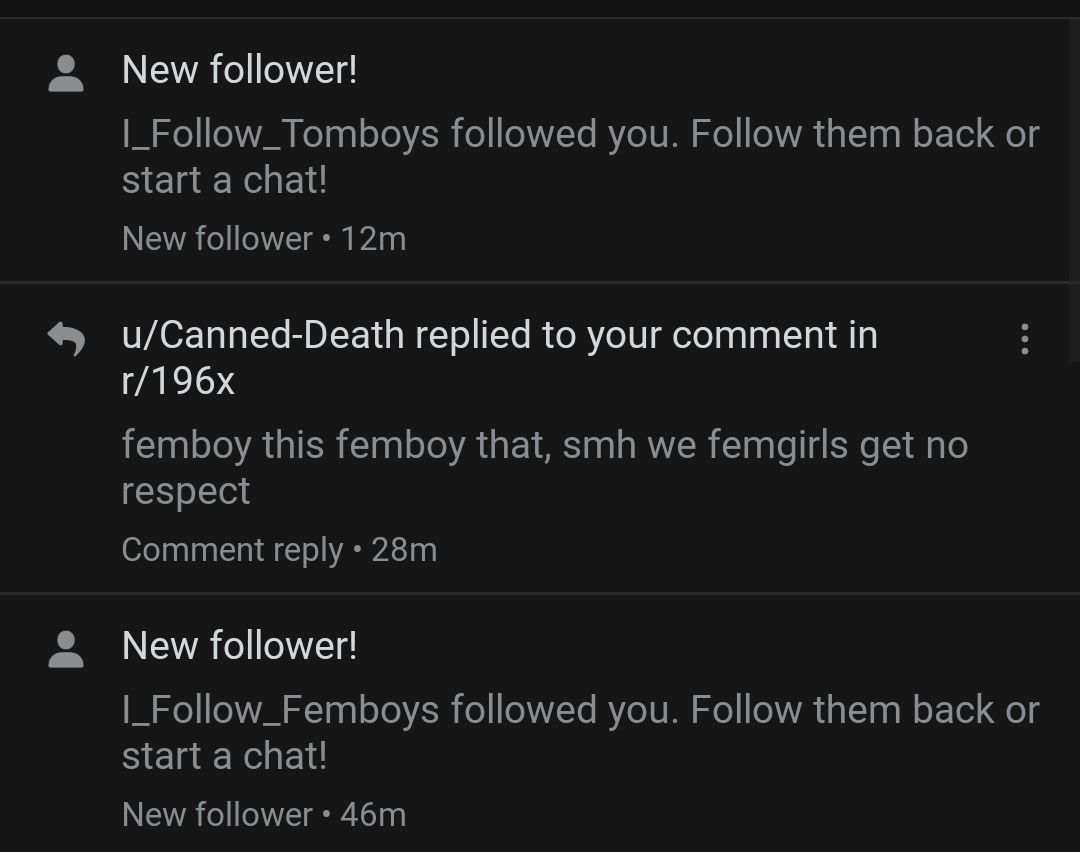Screen dimensions: 1080x852
Task: Click "start a chat!" under I_Follow_Tomboys
Action: [224, 181]
